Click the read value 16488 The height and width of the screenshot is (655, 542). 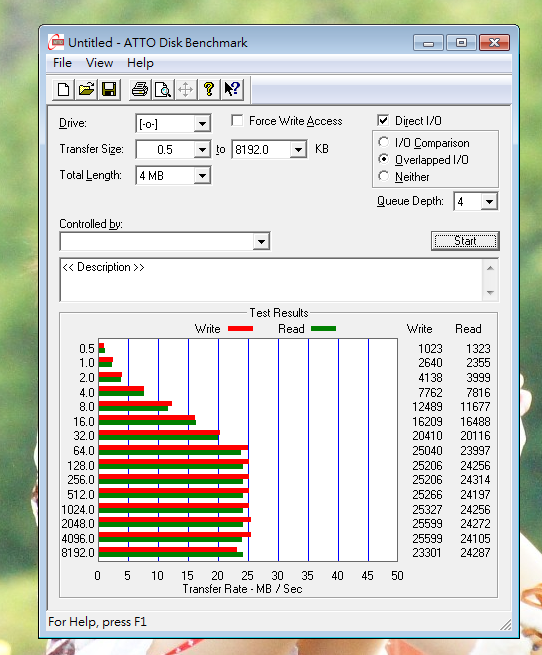475,421
